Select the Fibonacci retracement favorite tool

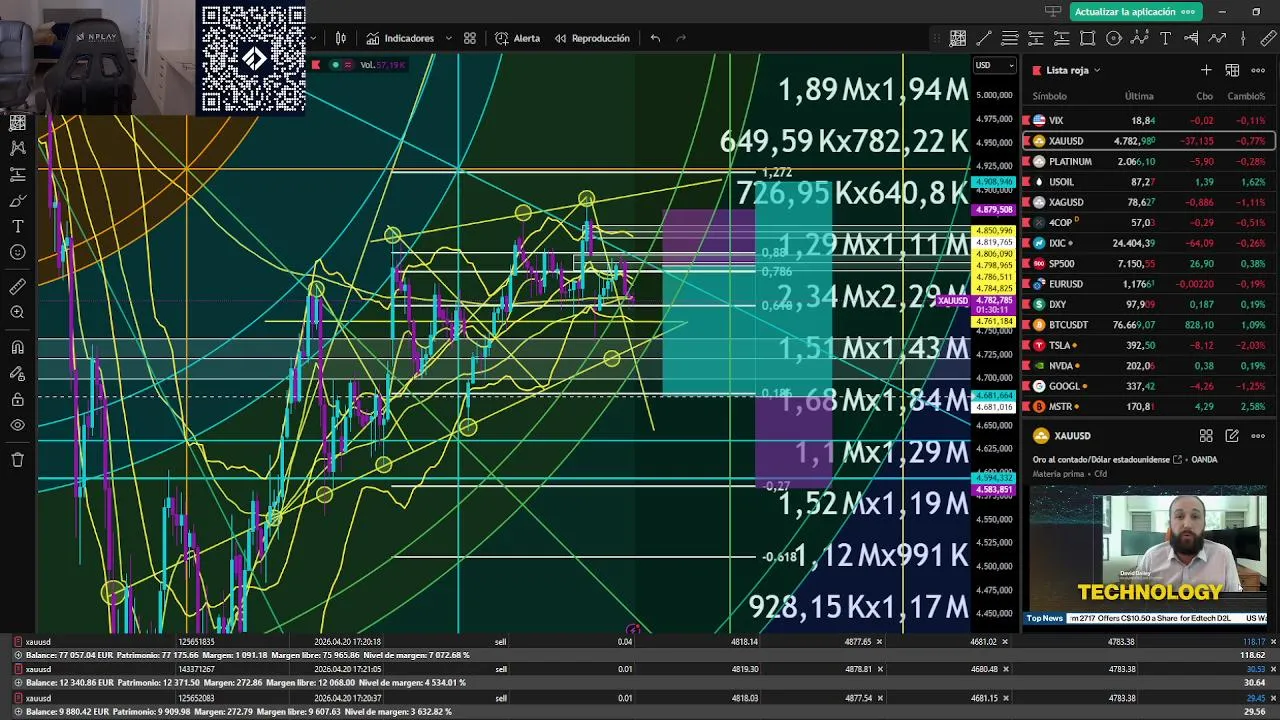[x=1010, y=38]
